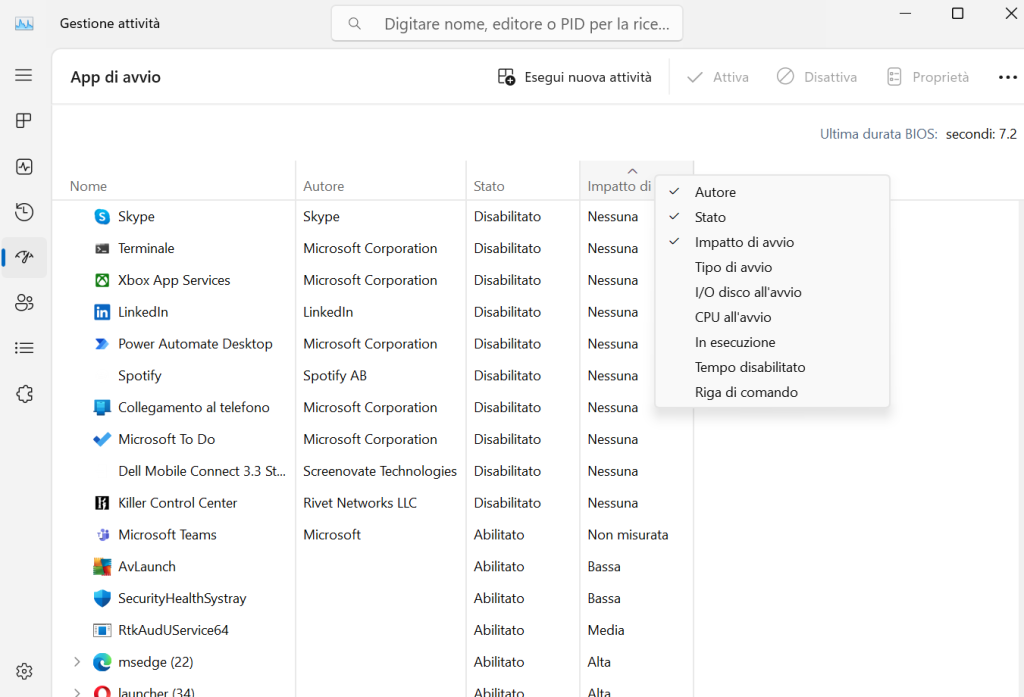Click the Microsoft To Do checkmark icon
This screenshot has height=697, width=1024.
[x=102, y=439]
